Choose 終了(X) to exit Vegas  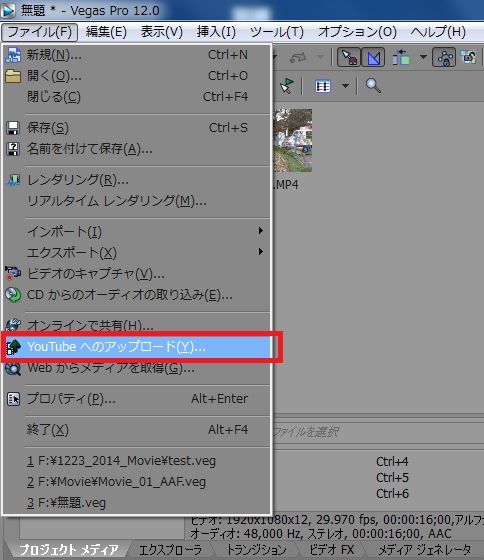click(137, 430)
